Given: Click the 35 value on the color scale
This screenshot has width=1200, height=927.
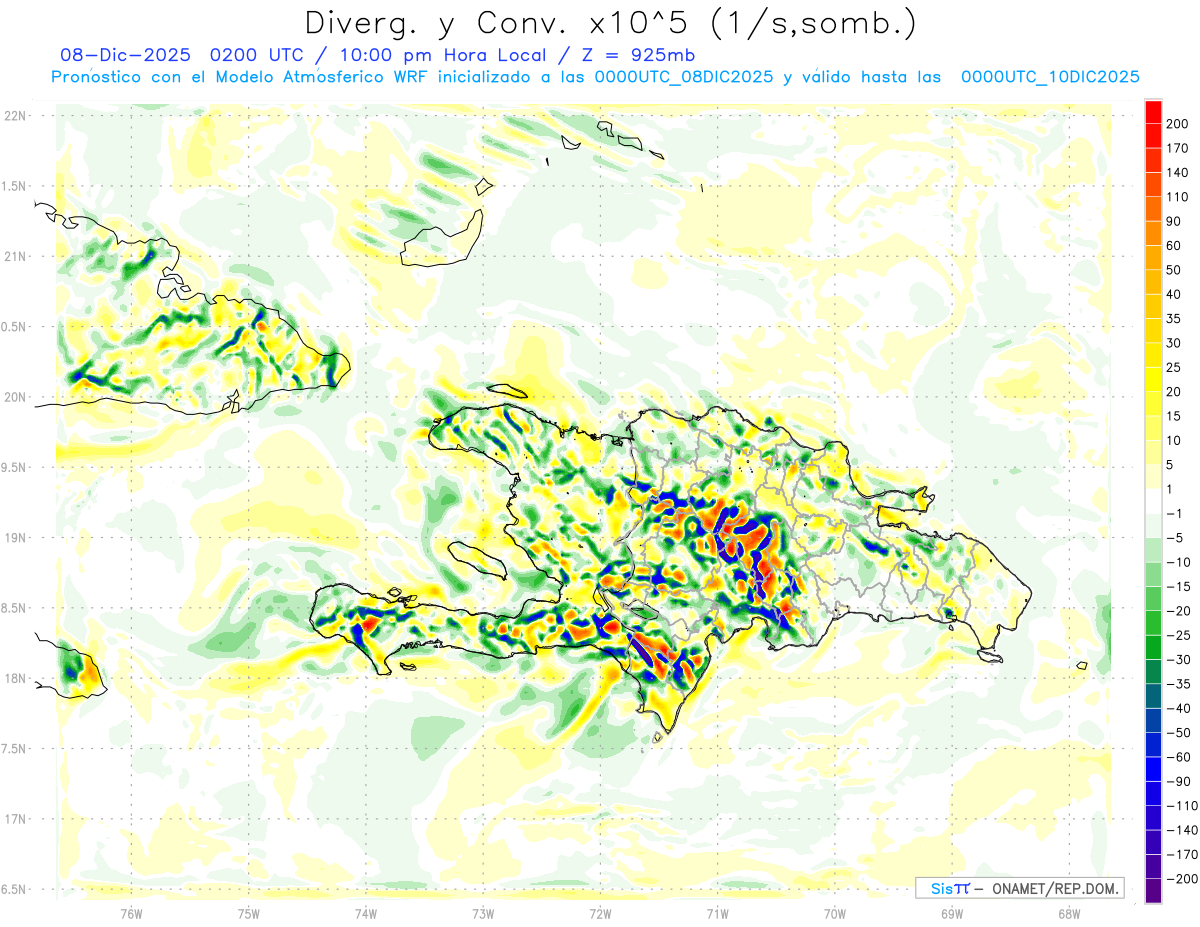Looking at the screenshot, I should click(1174, 319).
